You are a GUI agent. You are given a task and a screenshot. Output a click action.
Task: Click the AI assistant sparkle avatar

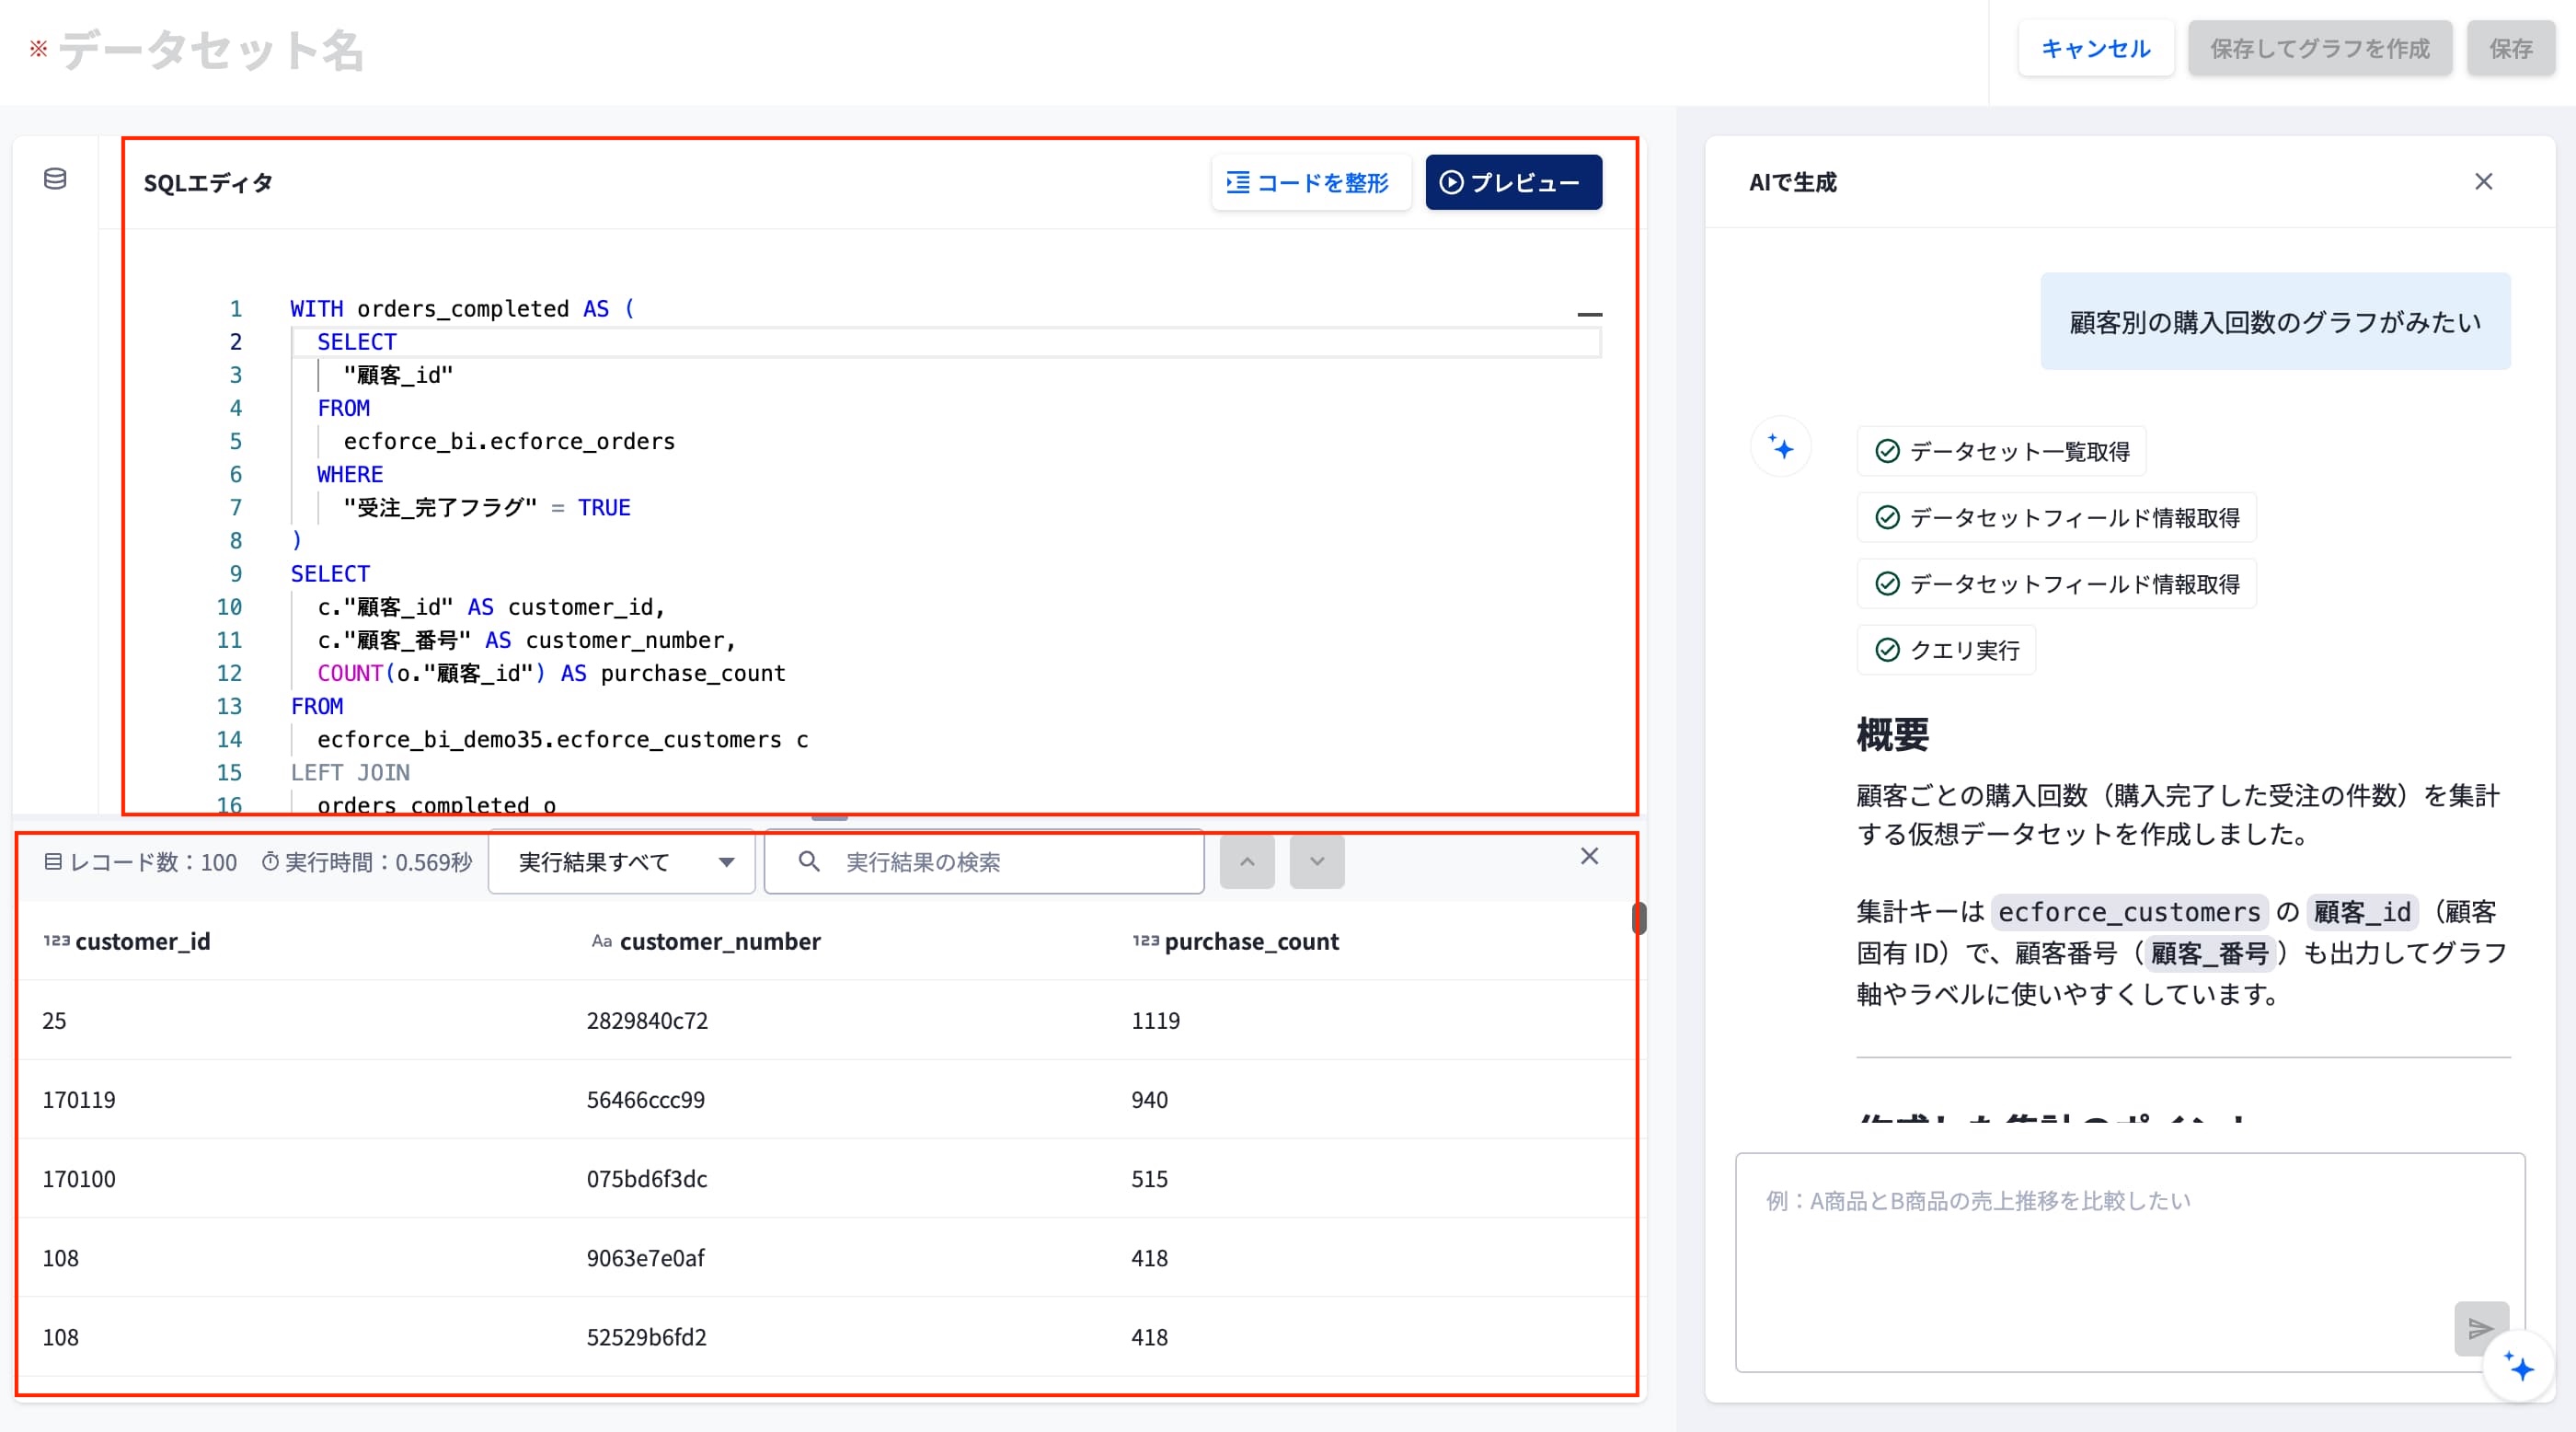point(1781,447)
